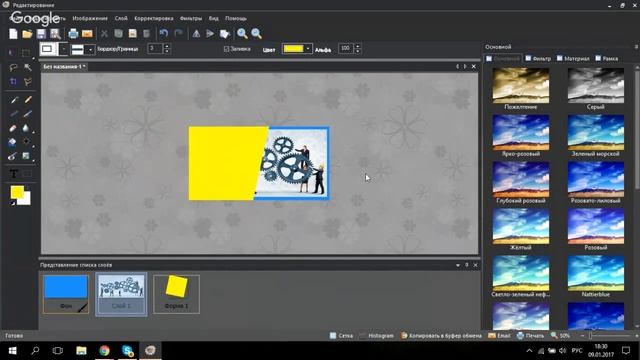Increase the Альфа value stepper

click(358, 47)
